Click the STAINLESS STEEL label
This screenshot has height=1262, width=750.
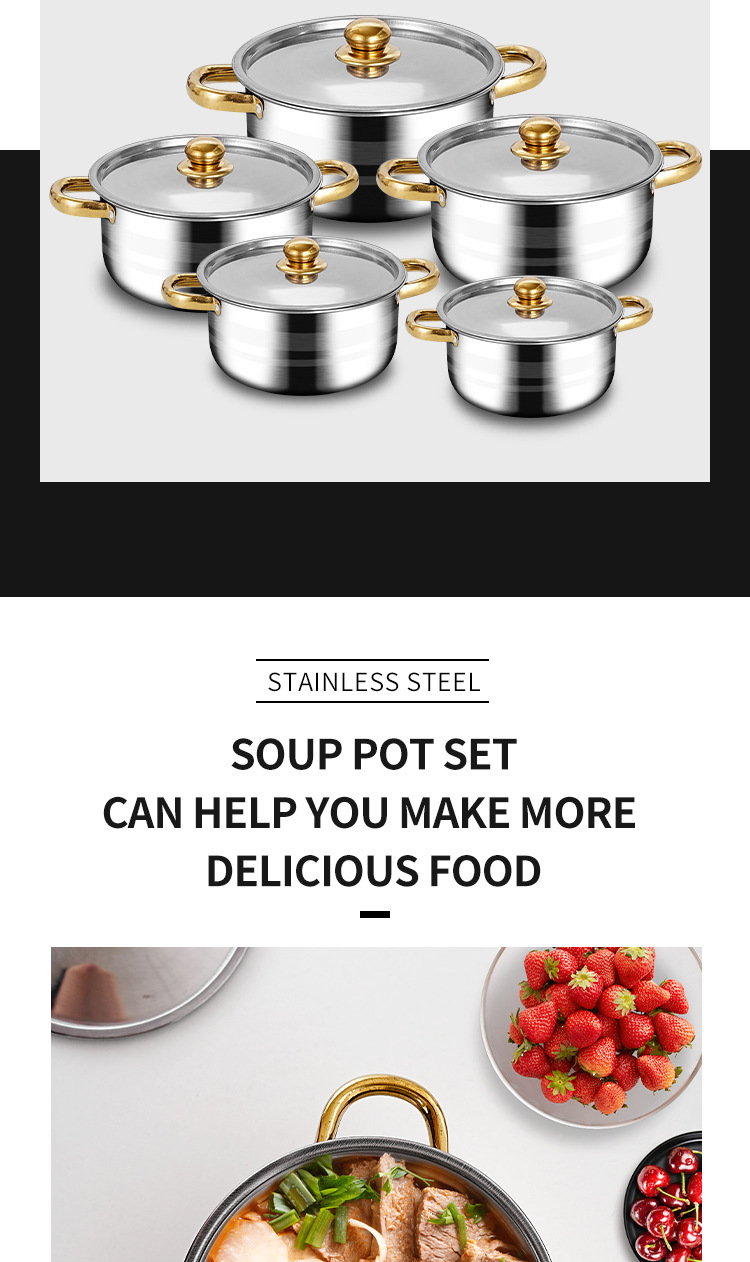(x=373, y=682)
